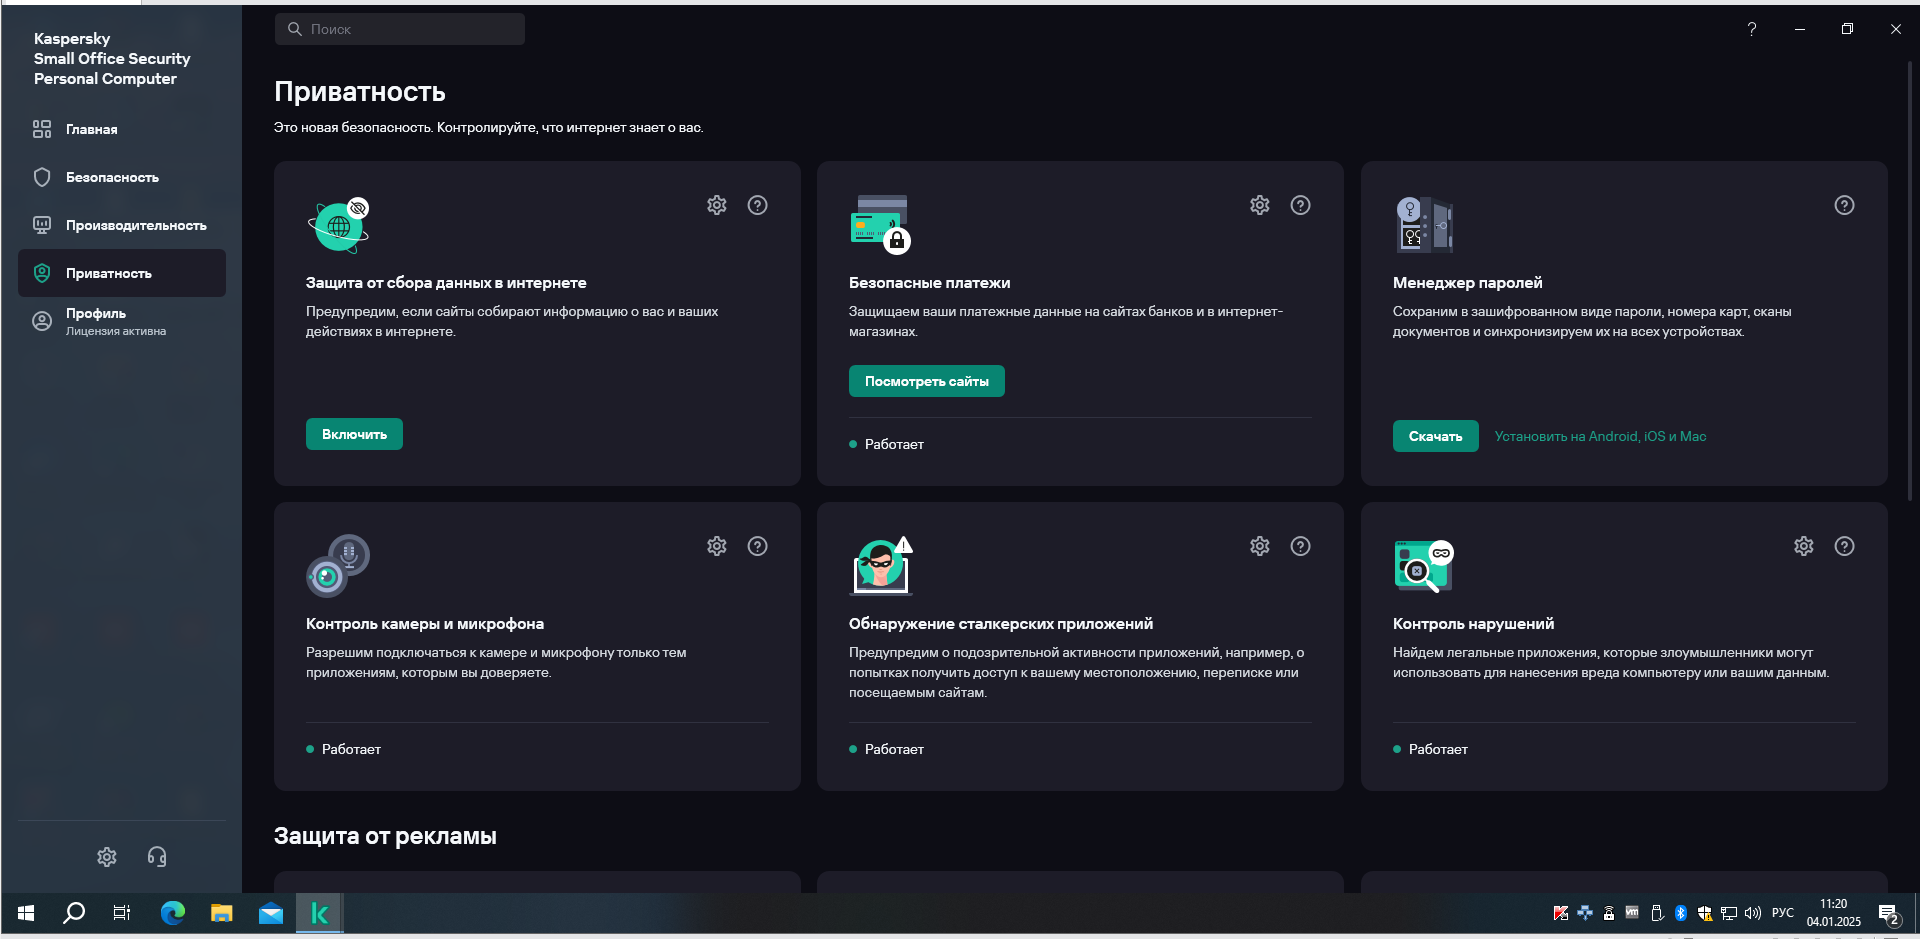Viewport: 1920px width, 939px height.
Task: Open help for Контроль камеры и микрофона
Action: click(x=758, y=546)
